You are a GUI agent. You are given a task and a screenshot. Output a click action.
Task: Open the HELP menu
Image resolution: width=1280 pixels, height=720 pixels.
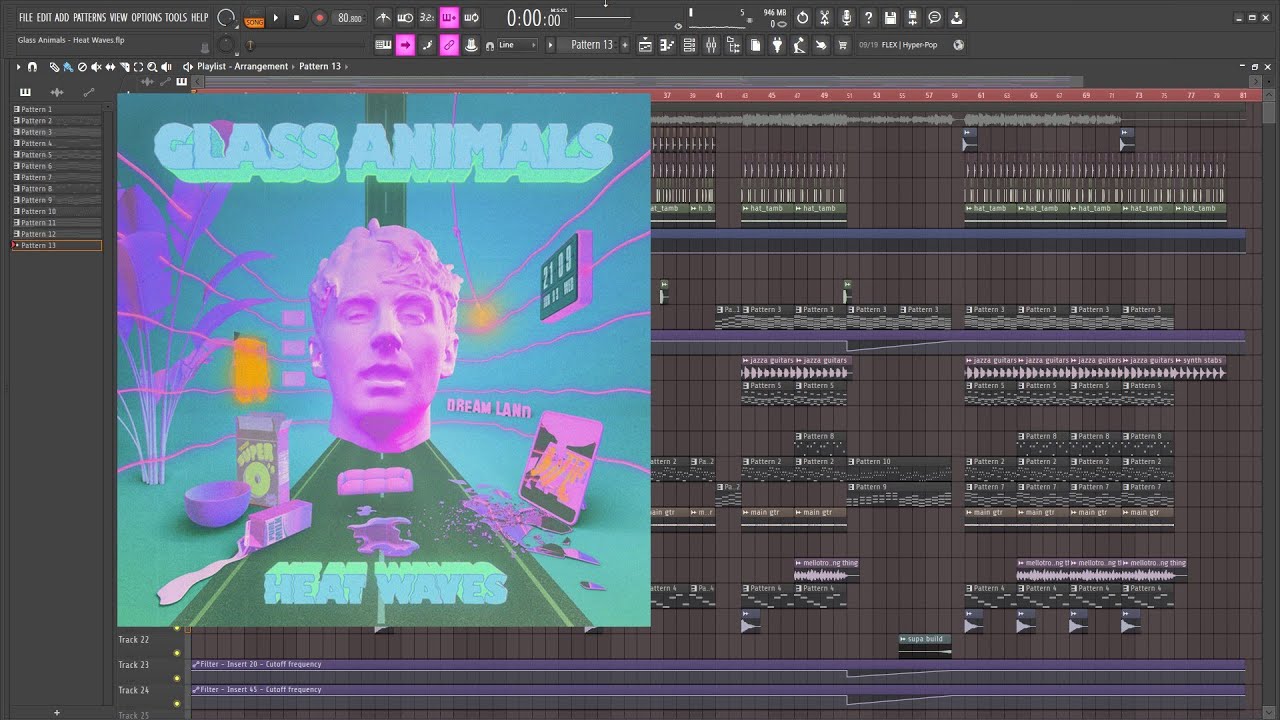(x=200, y=18)
